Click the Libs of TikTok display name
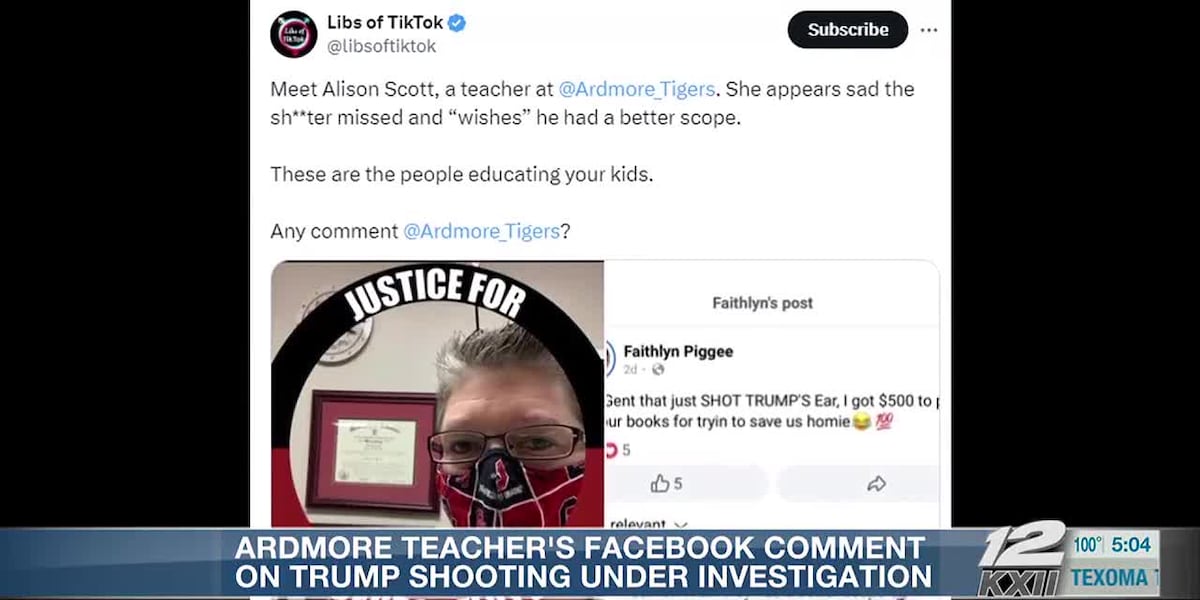The width and height of the screenshot is (1200, 600). [384, 23]
